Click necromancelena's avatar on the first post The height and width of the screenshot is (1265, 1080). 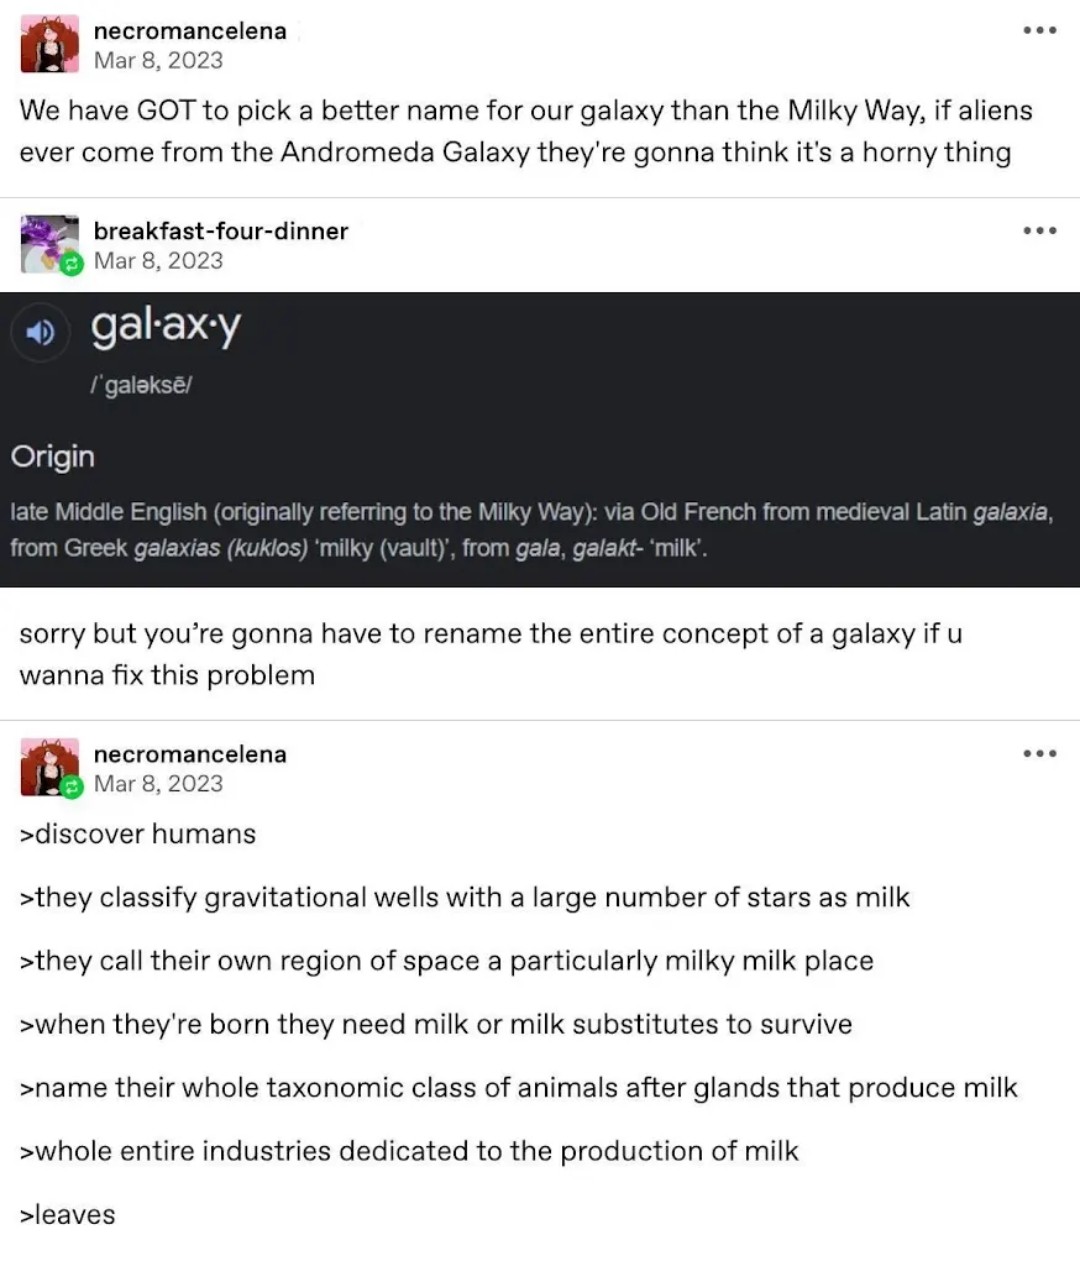(x=49, y=45)
